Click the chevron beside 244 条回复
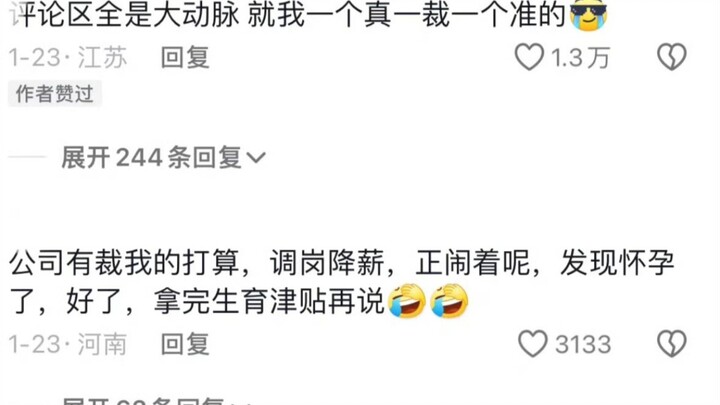 tap(256, 158)
